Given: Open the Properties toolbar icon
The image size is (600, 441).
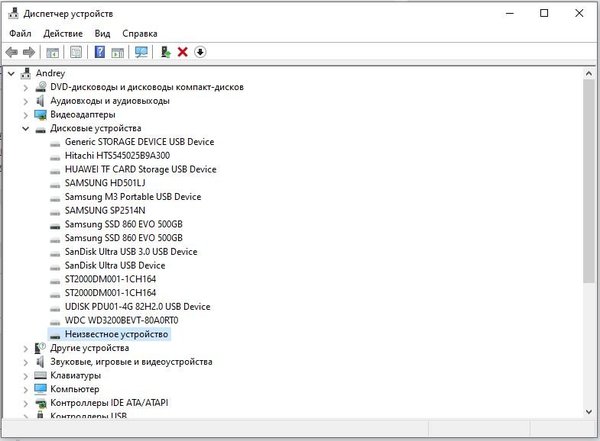Looking at the screenshot, I should (x=76, y=52).
